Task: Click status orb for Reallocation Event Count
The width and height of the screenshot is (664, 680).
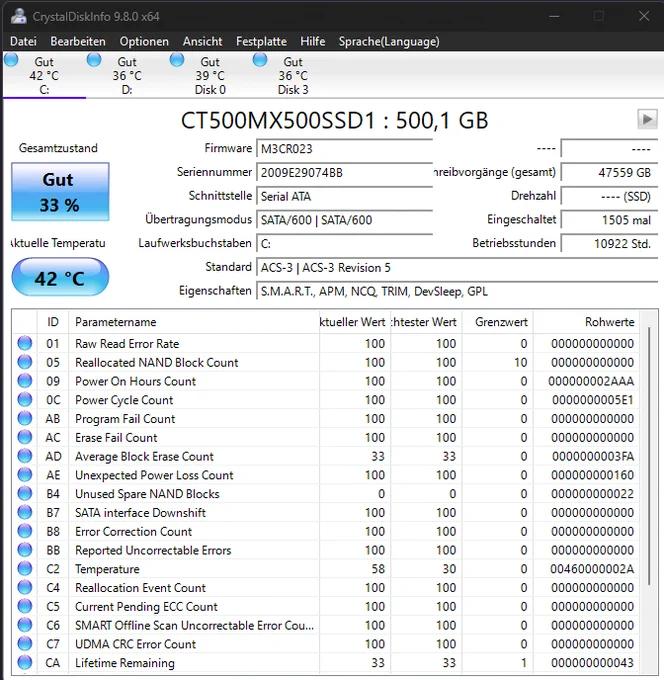Action: (25, 587)
